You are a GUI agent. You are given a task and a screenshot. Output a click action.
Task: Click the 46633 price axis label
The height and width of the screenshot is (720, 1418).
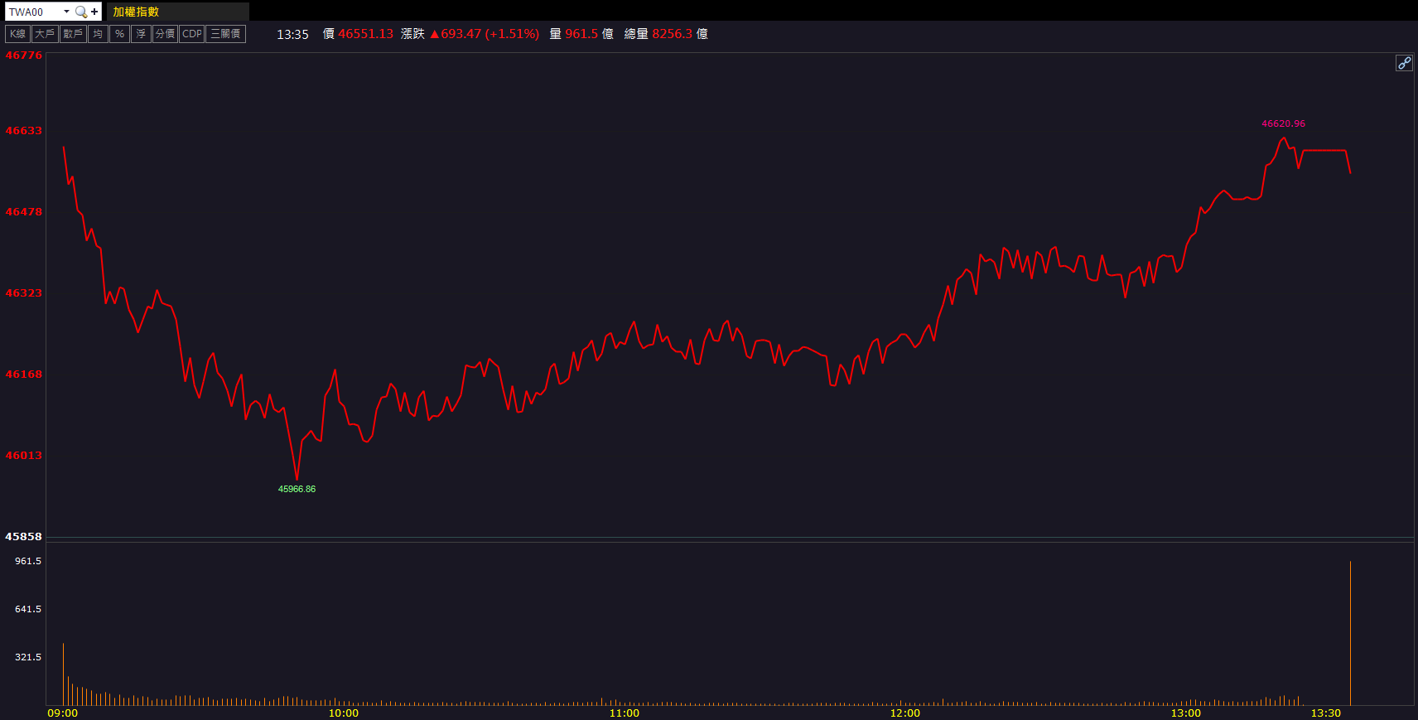pos(24,130)
